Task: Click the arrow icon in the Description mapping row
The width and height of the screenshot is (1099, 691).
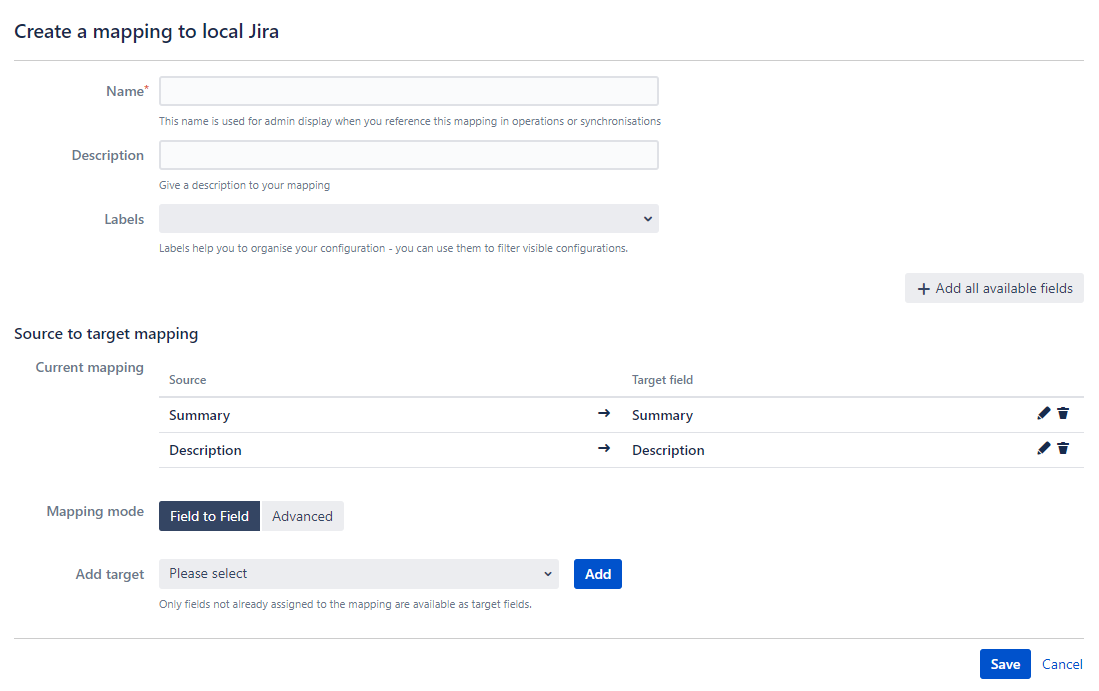Action: [x=604, y=449]
